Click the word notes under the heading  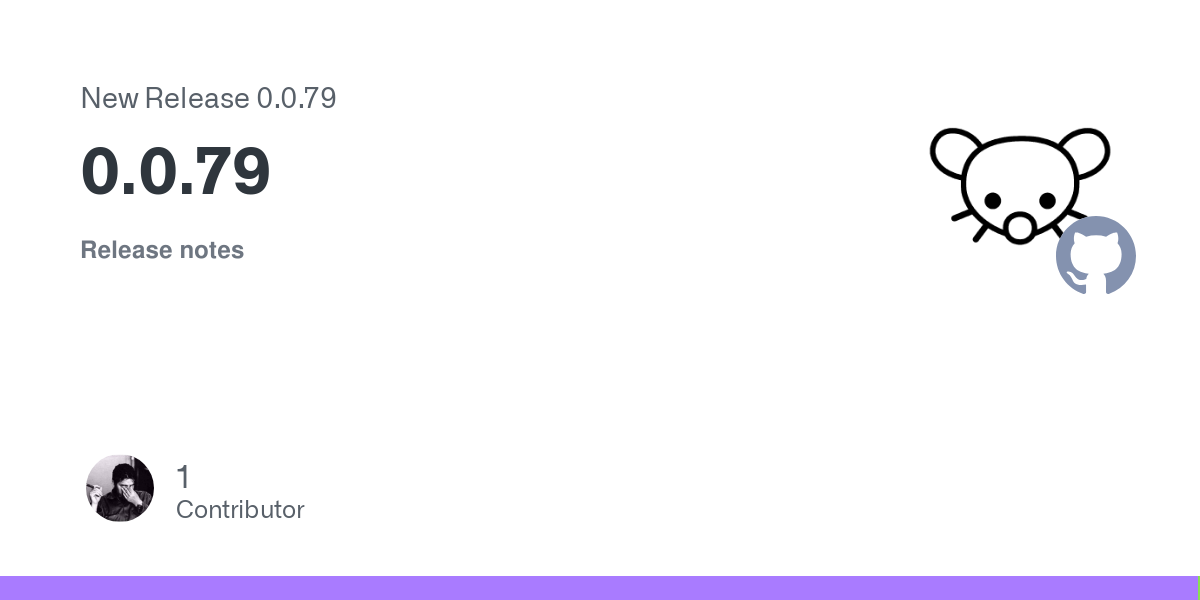[x=211, y=250]
